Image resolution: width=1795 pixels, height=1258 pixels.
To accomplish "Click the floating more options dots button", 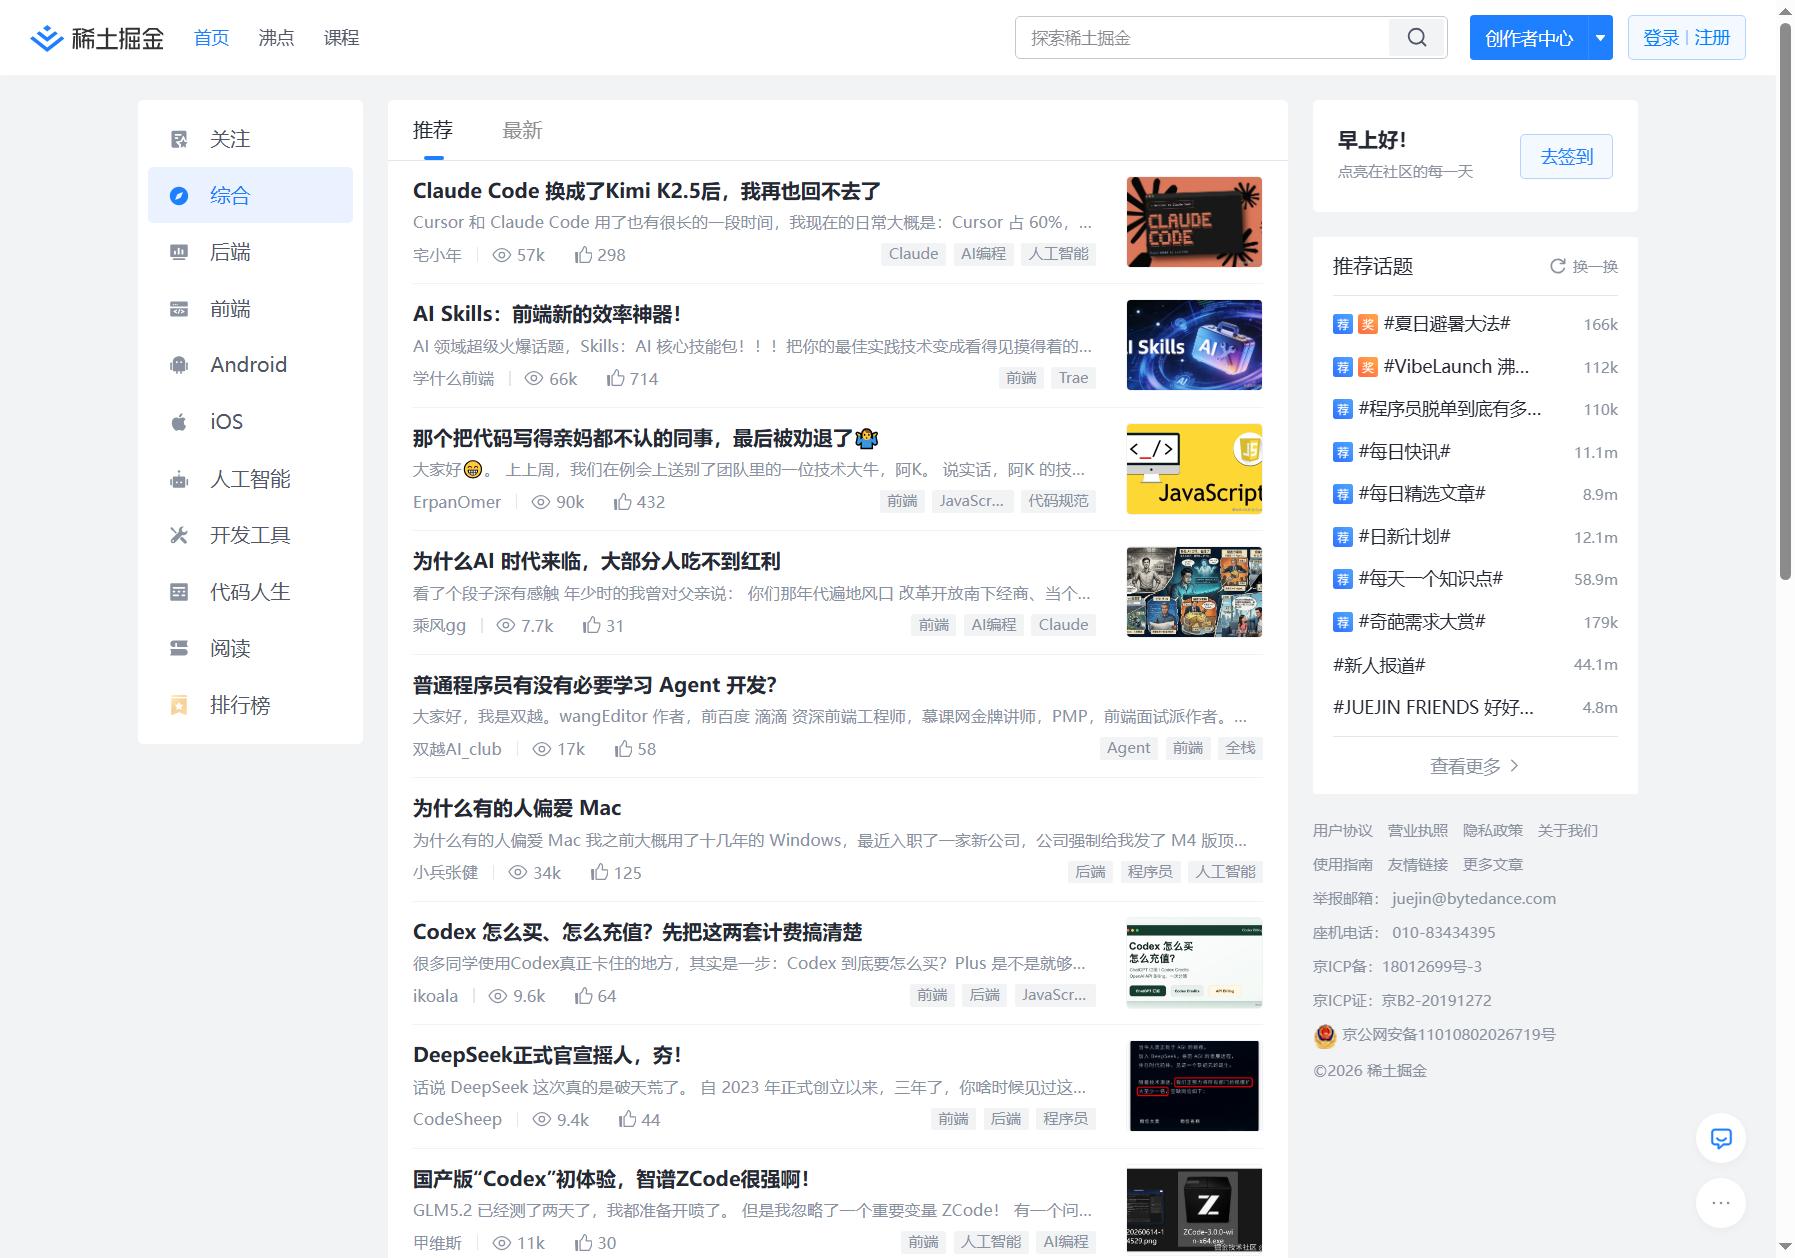I will tap(1721, 1203).
